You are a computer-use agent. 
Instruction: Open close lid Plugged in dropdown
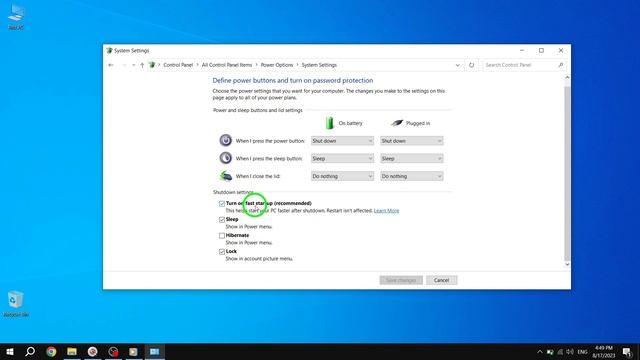(411, 176)
